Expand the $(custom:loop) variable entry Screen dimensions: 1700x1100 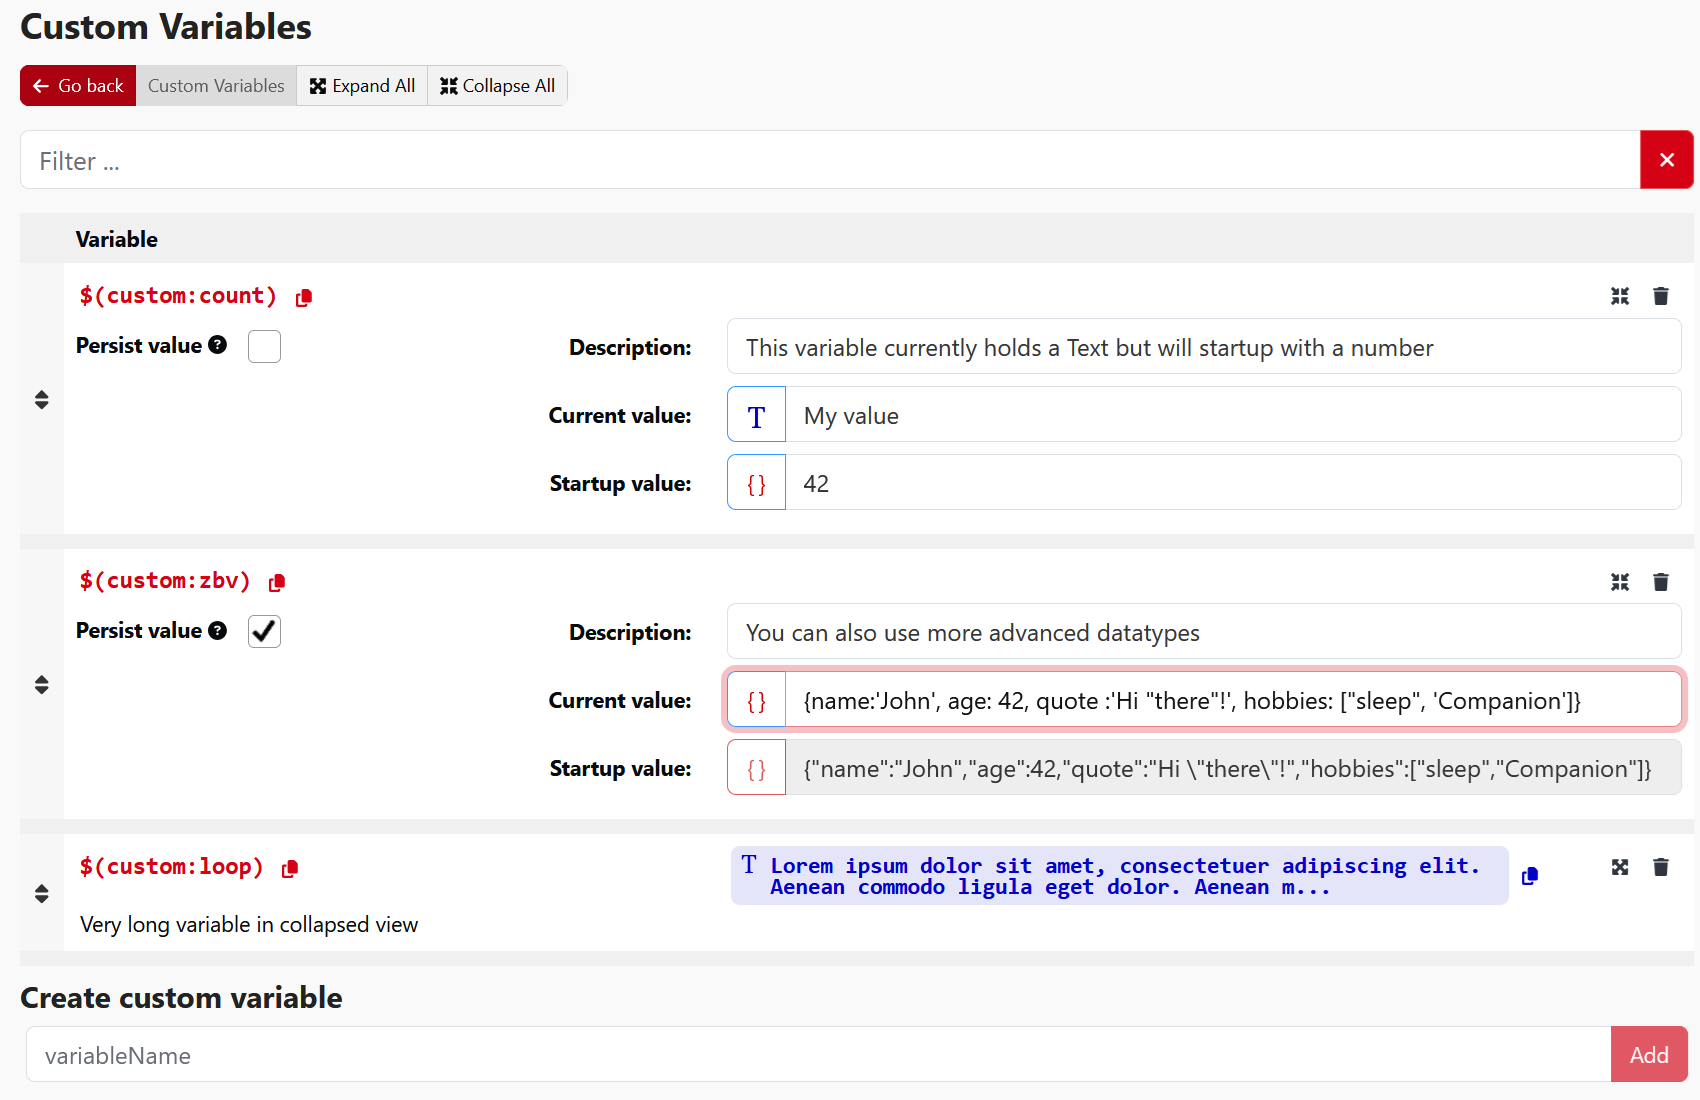[x=1620, y=867]
